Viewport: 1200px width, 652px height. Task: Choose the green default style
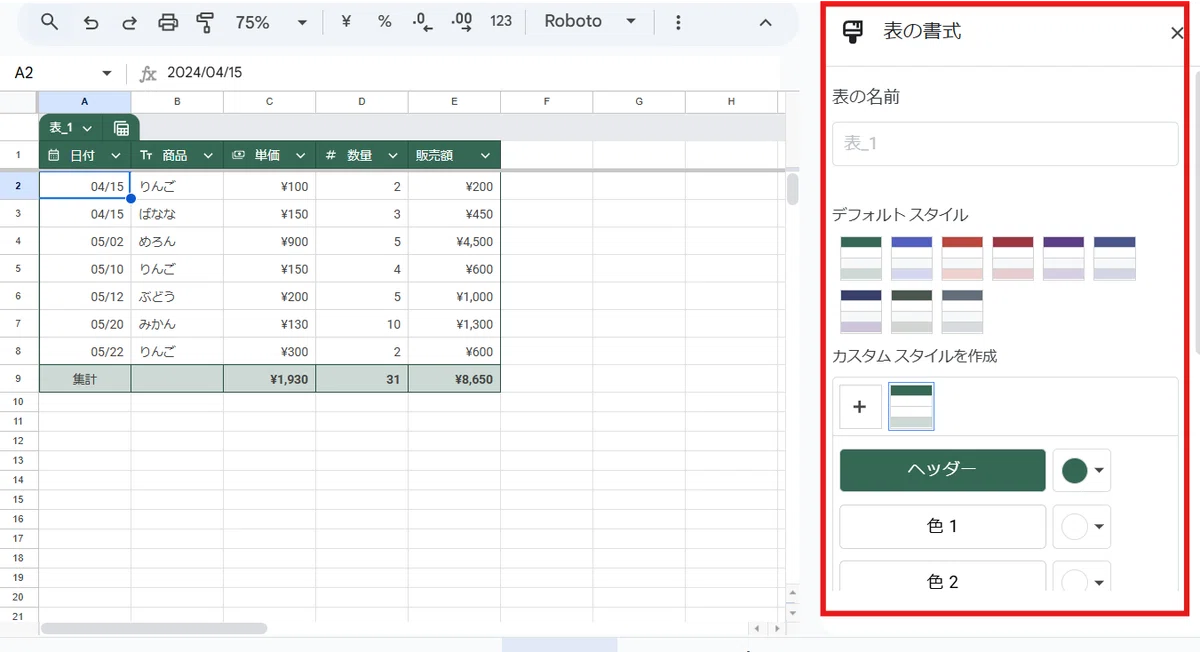click(x=861, y=259)
